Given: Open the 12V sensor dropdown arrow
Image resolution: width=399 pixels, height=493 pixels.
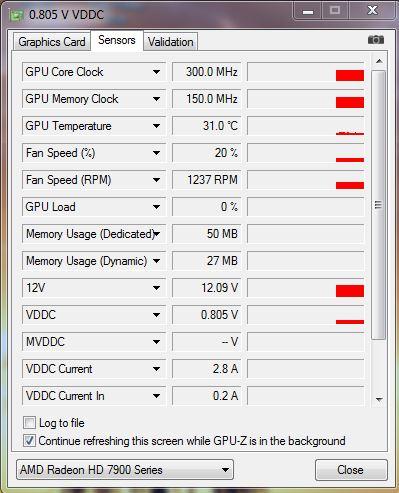Looking at the screenshot, I should click(x=156, y=288).
